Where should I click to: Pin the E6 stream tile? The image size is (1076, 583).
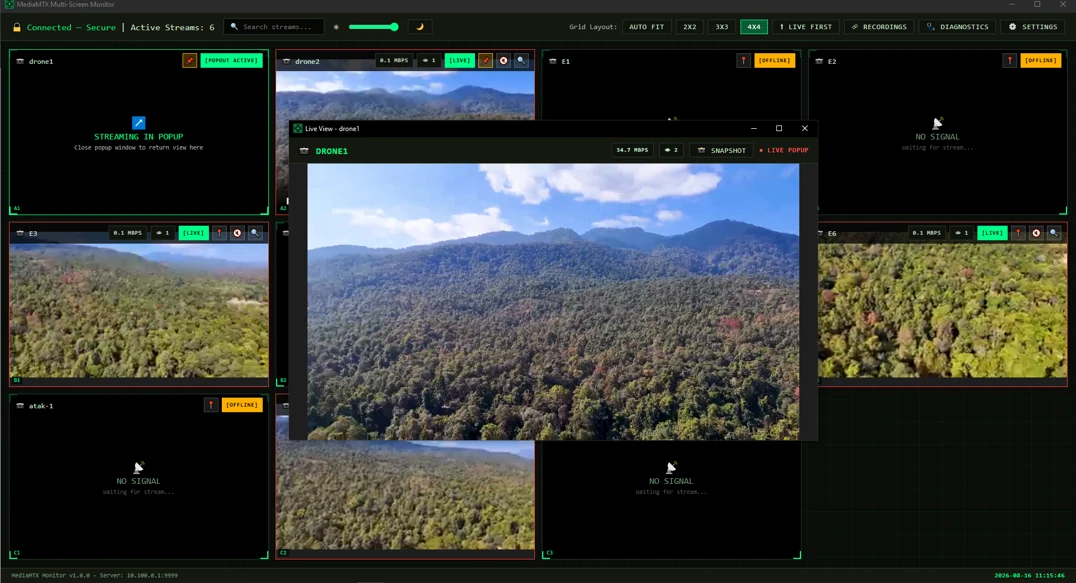click(x=1018, y=233)
